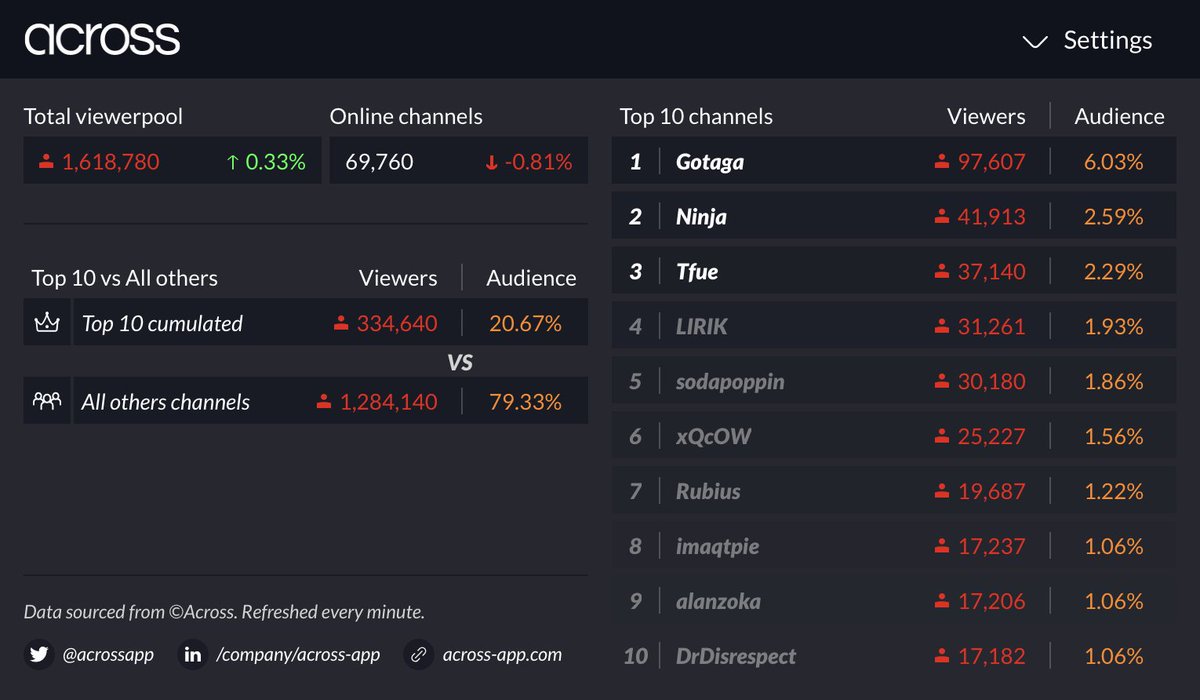Image resolution: width=1200 pixels, height=700 pixels.
Task: Click the viewer icon in the Rubius row
Action: 940,491
